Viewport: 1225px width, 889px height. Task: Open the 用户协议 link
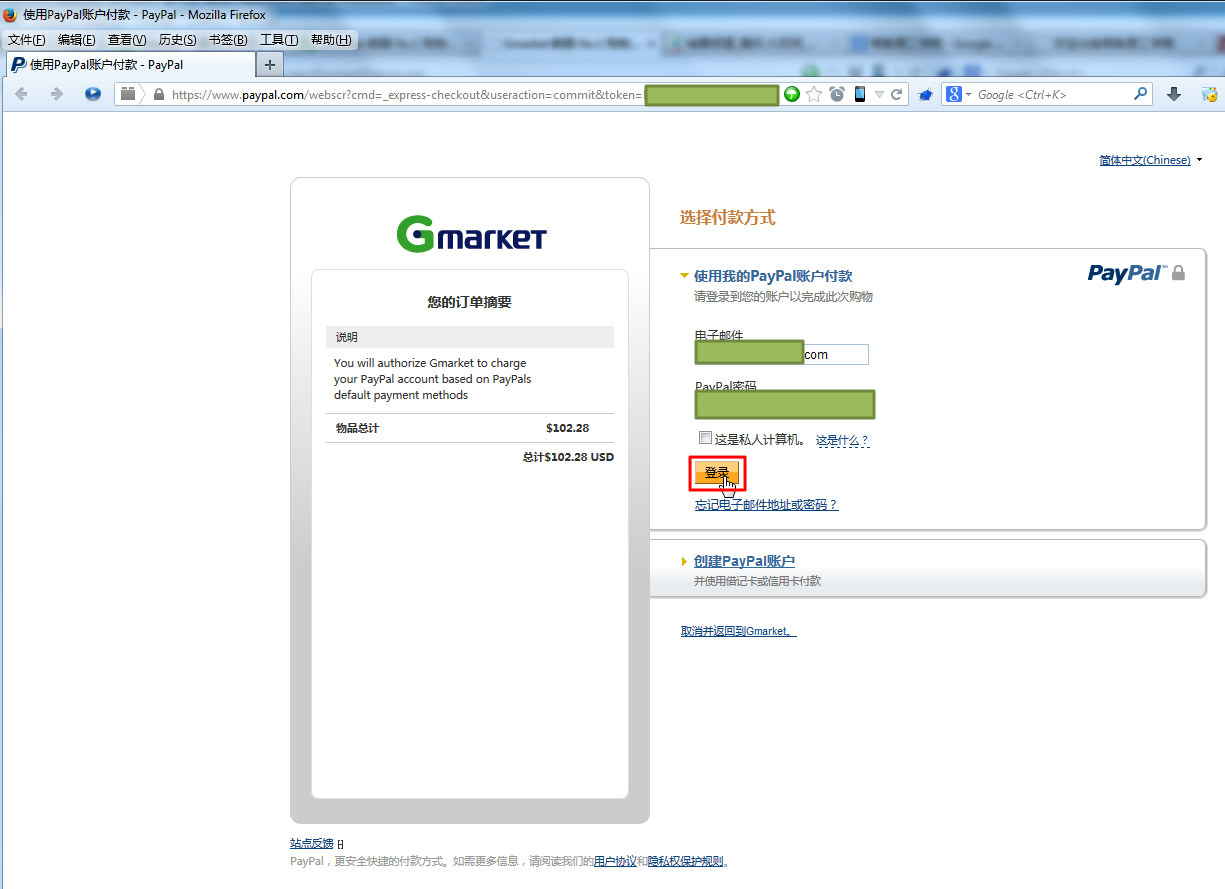coord(615,861)
